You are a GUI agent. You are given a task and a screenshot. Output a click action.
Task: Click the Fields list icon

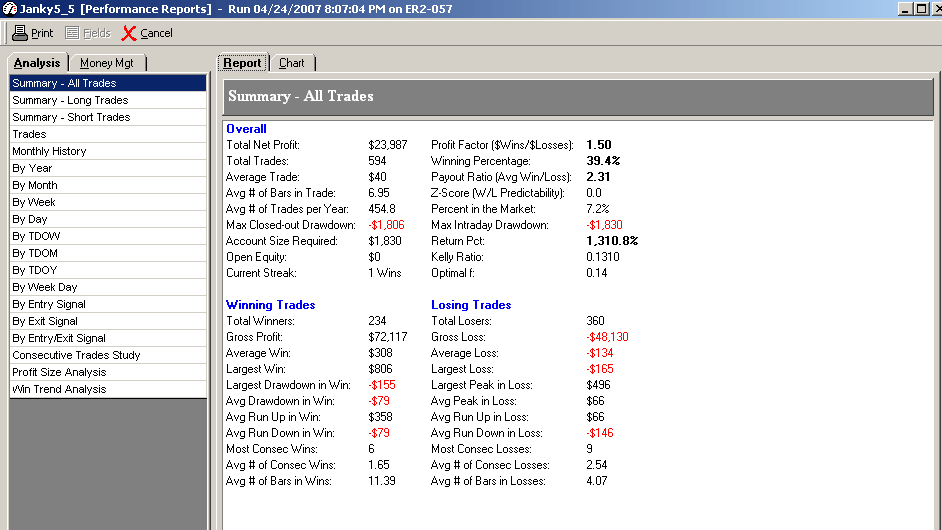72,33
